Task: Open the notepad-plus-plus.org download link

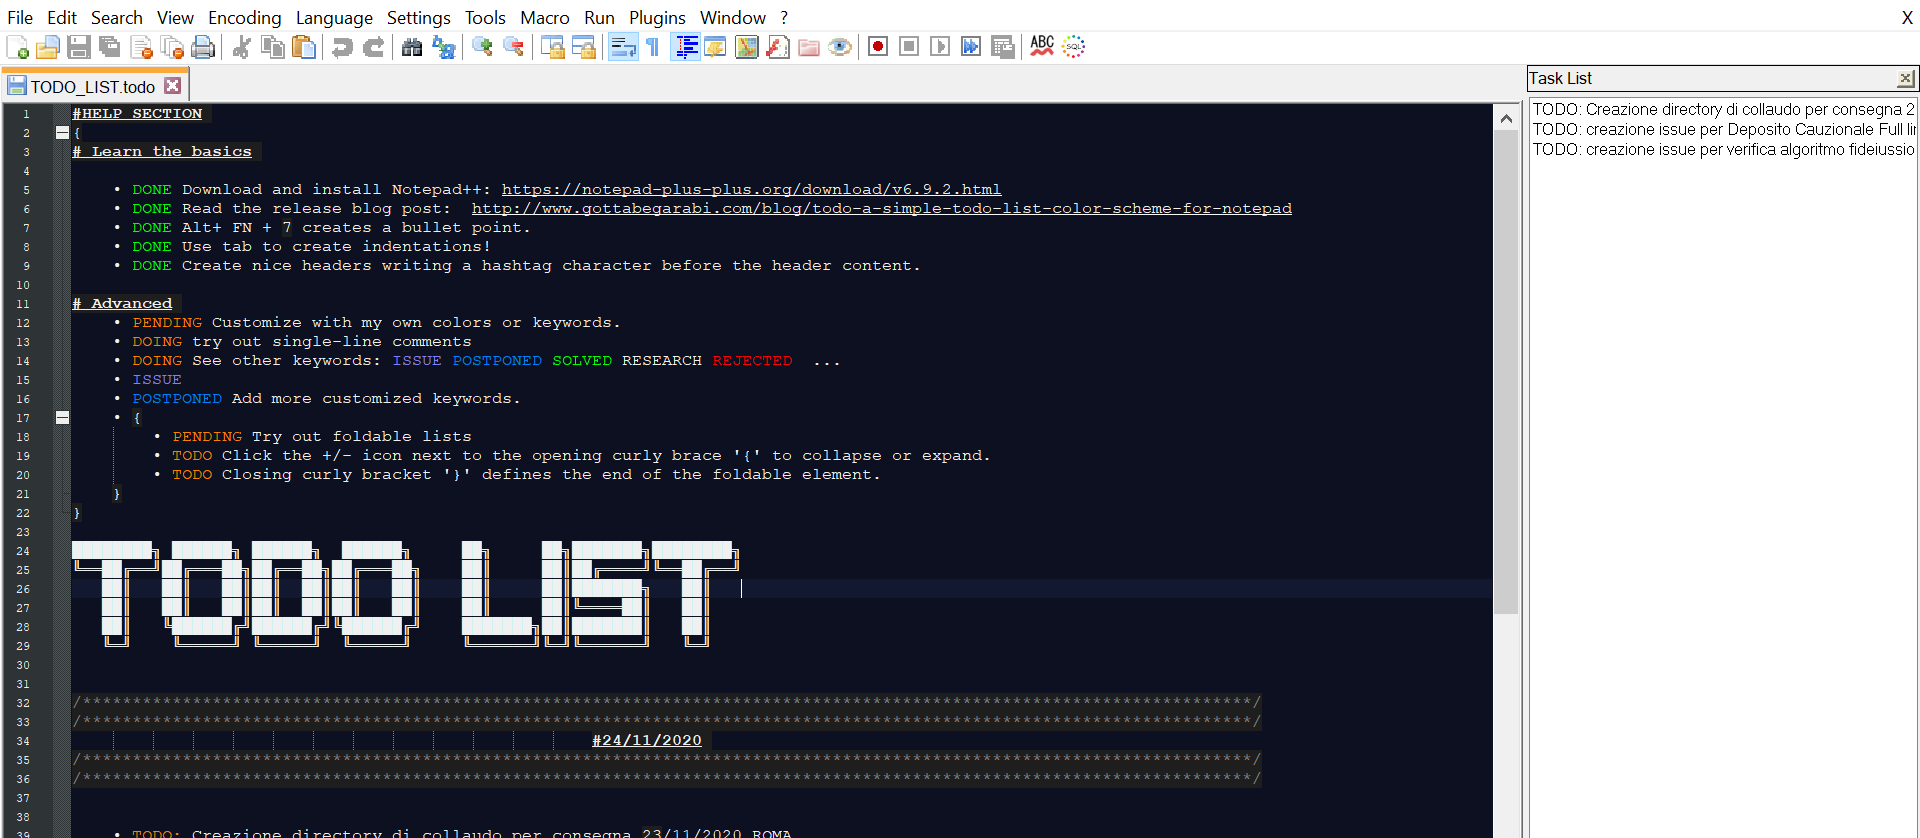Action: (x=751, y=189)
